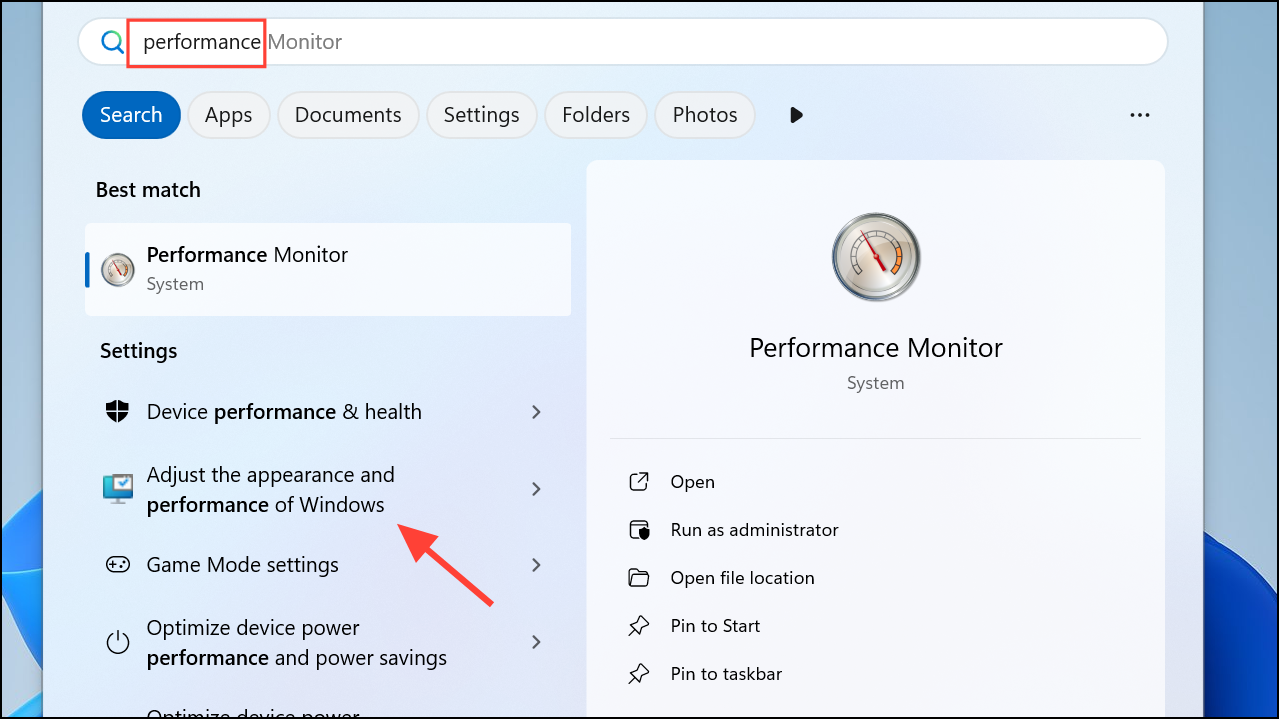Expand Device performance & health chevron
Image resolution: width=1279 pixels, height=719 pixels.
pyautogui.click(x=537, y=412)
